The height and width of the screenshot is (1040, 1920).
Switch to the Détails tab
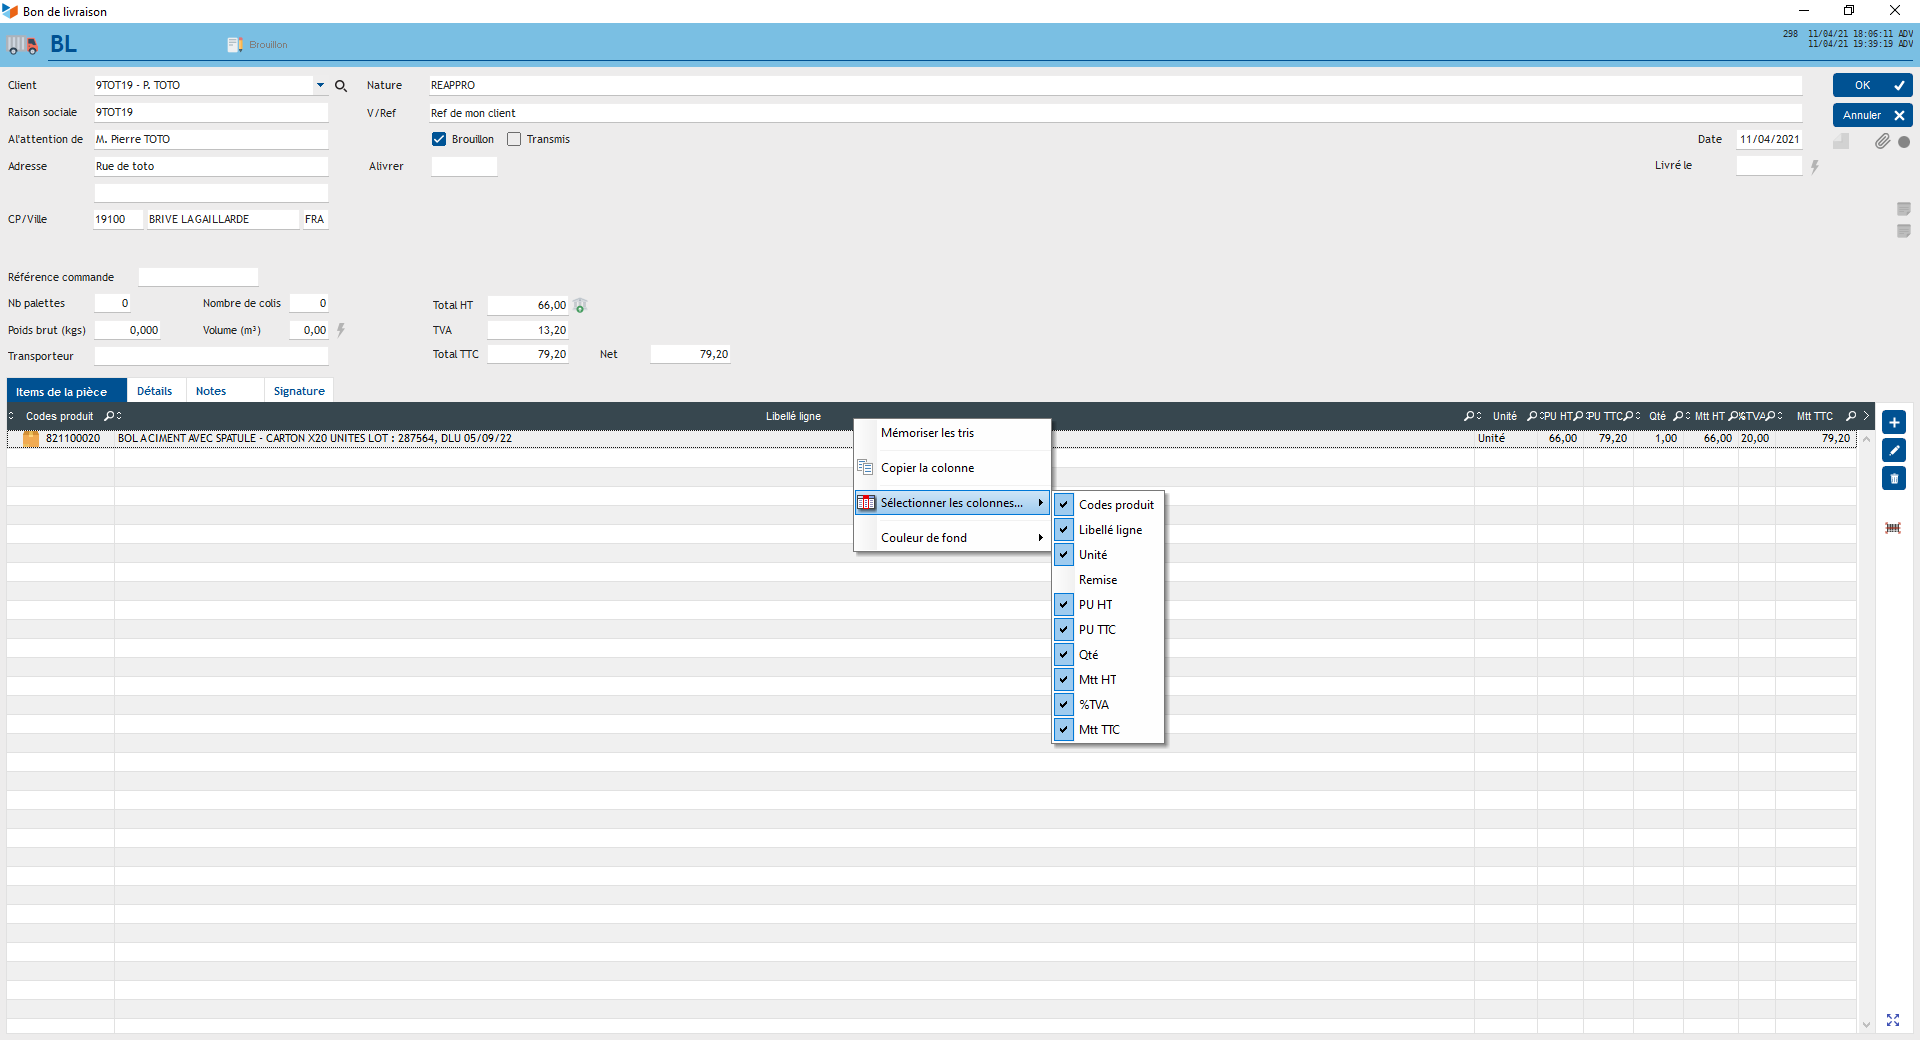click(154, 391)
